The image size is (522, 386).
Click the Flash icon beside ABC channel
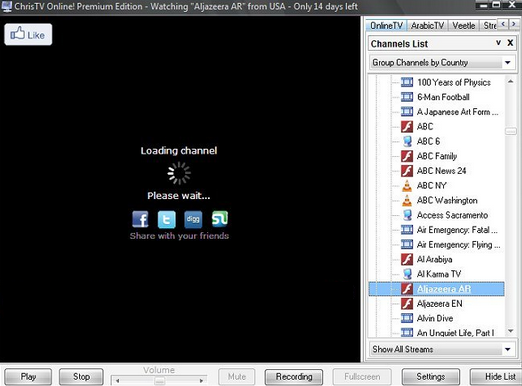tap(407, 126)
